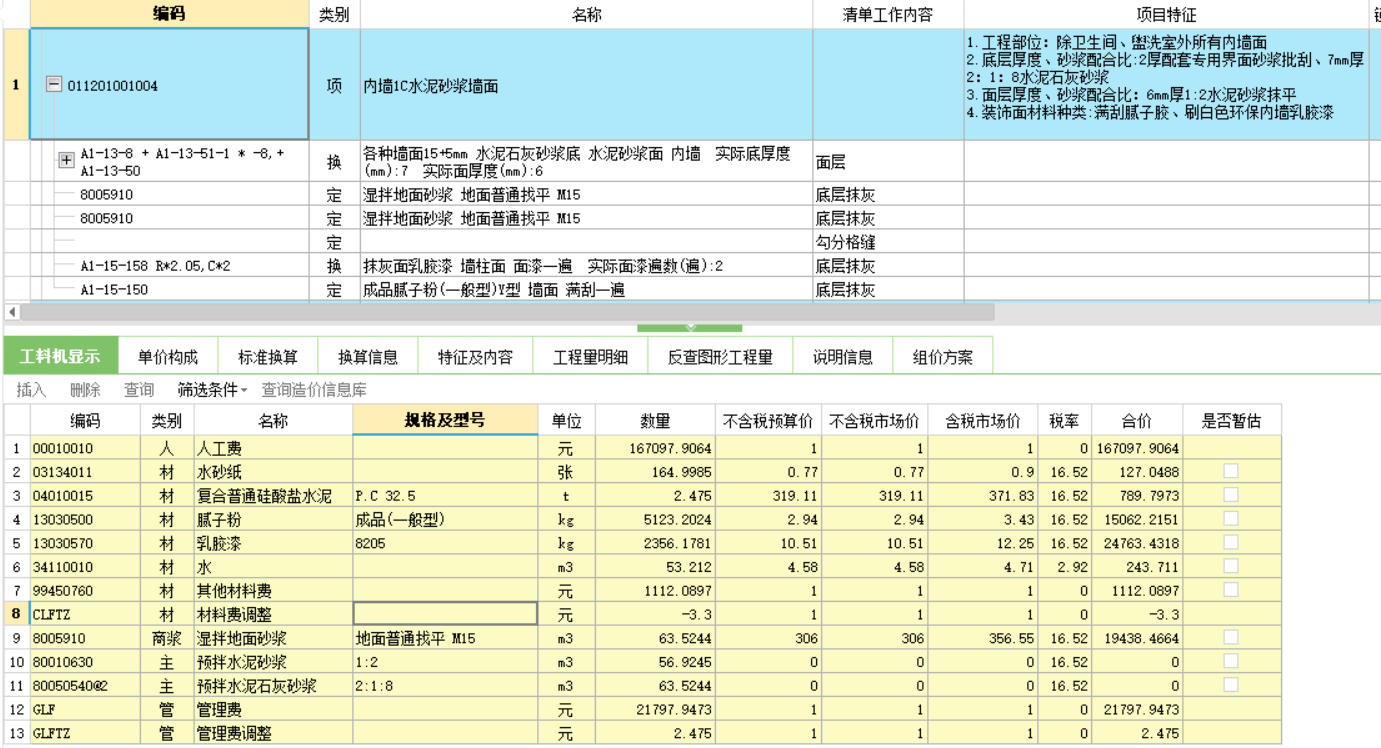Image resolution: width=1381 pixels, height=748 pixels.
Task: Click the 规格及型号 input for 材料费调整
Action: coord(445,614)
